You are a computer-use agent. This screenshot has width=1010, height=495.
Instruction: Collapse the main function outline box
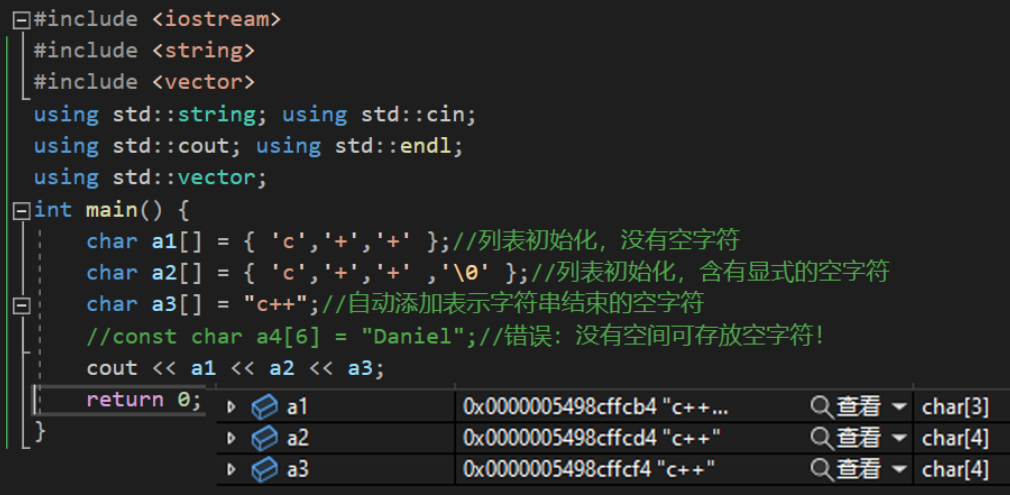[x=20, y=211]
